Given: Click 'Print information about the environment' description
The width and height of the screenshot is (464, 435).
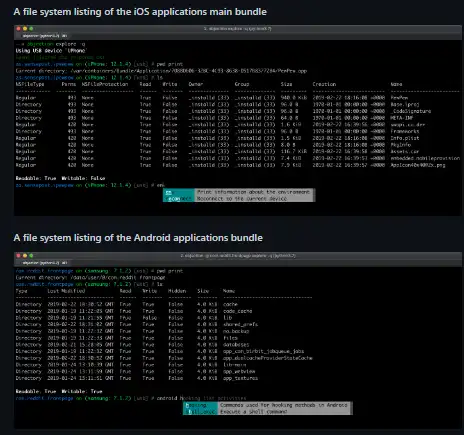Looking at the screenshot, I should [x=253, y=192].
